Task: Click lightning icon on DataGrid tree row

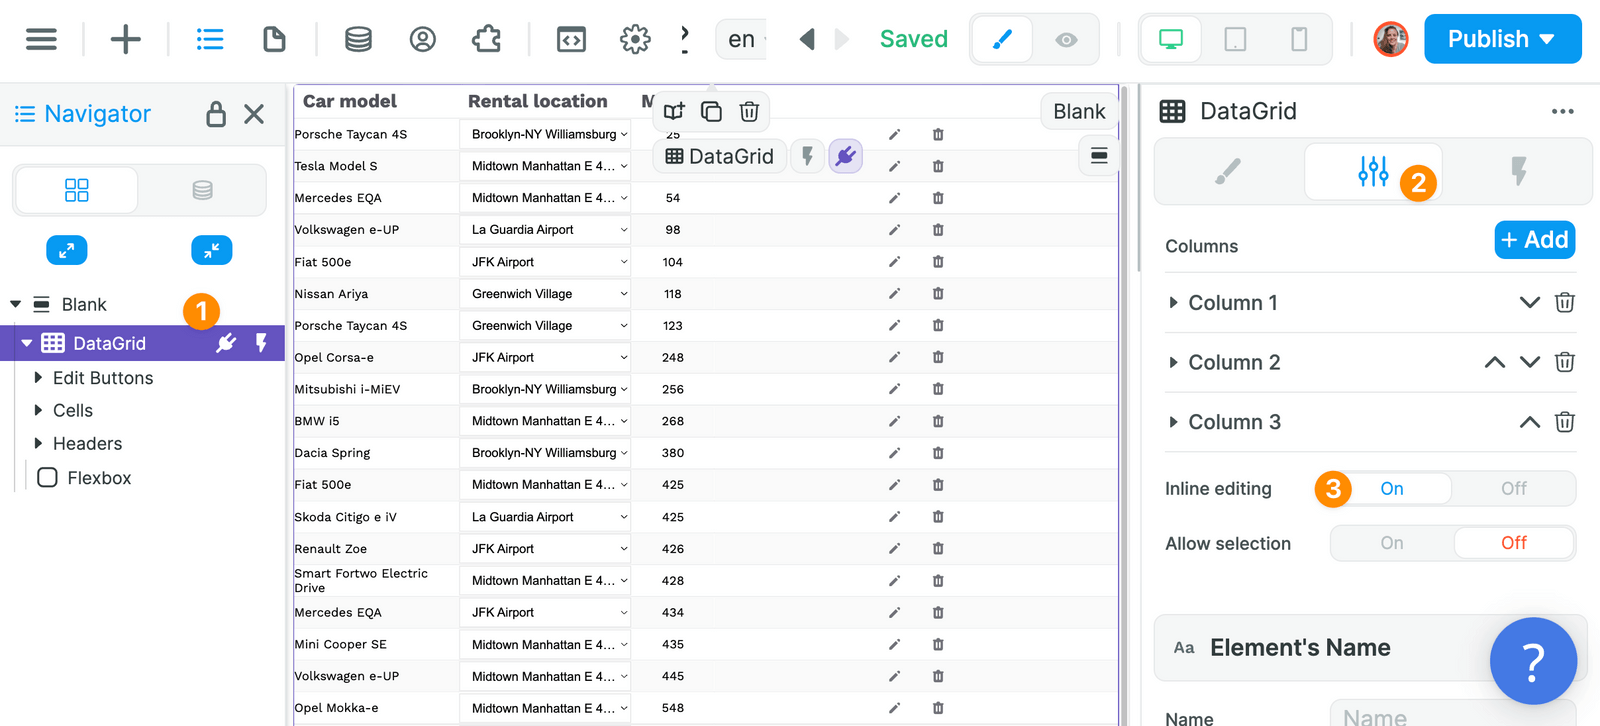Action: click(261, 343)
